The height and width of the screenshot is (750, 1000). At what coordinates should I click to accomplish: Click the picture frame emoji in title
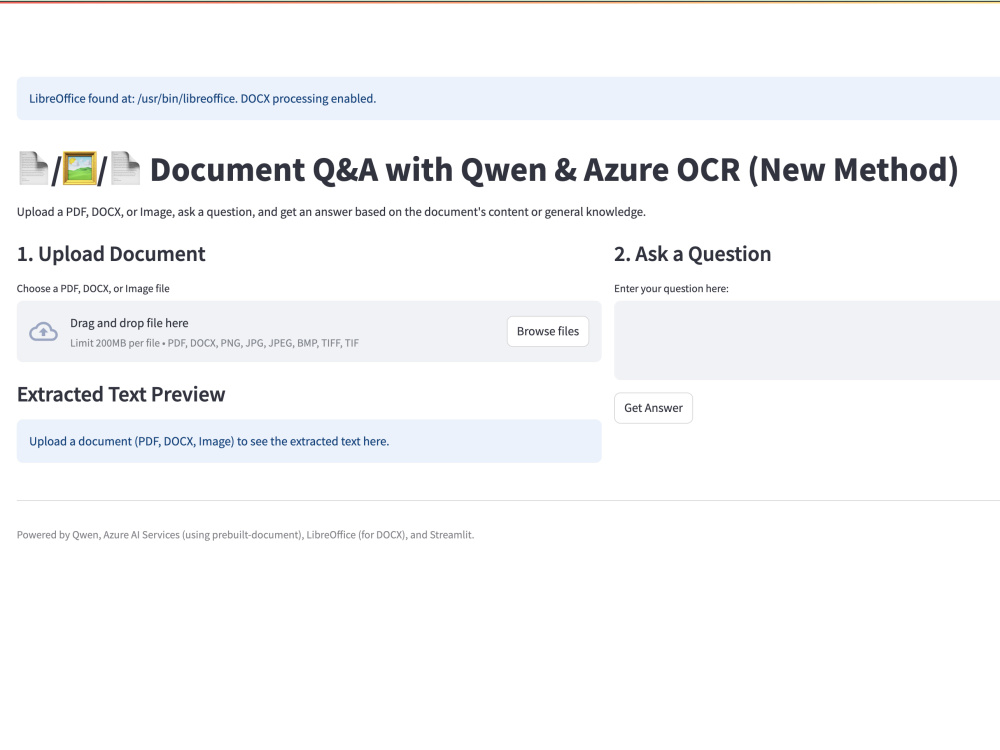(x=80, y=169)
